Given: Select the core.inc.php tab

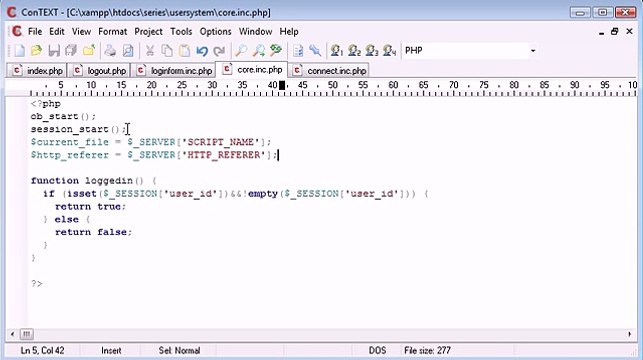Looking at the screenshot, I should [x=252, y=70].
